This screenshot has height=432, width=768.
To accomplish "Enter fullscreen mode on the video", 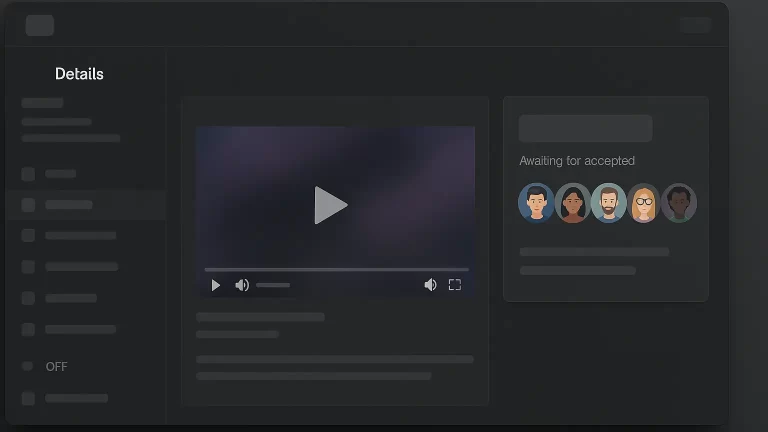I will [455, 285].
